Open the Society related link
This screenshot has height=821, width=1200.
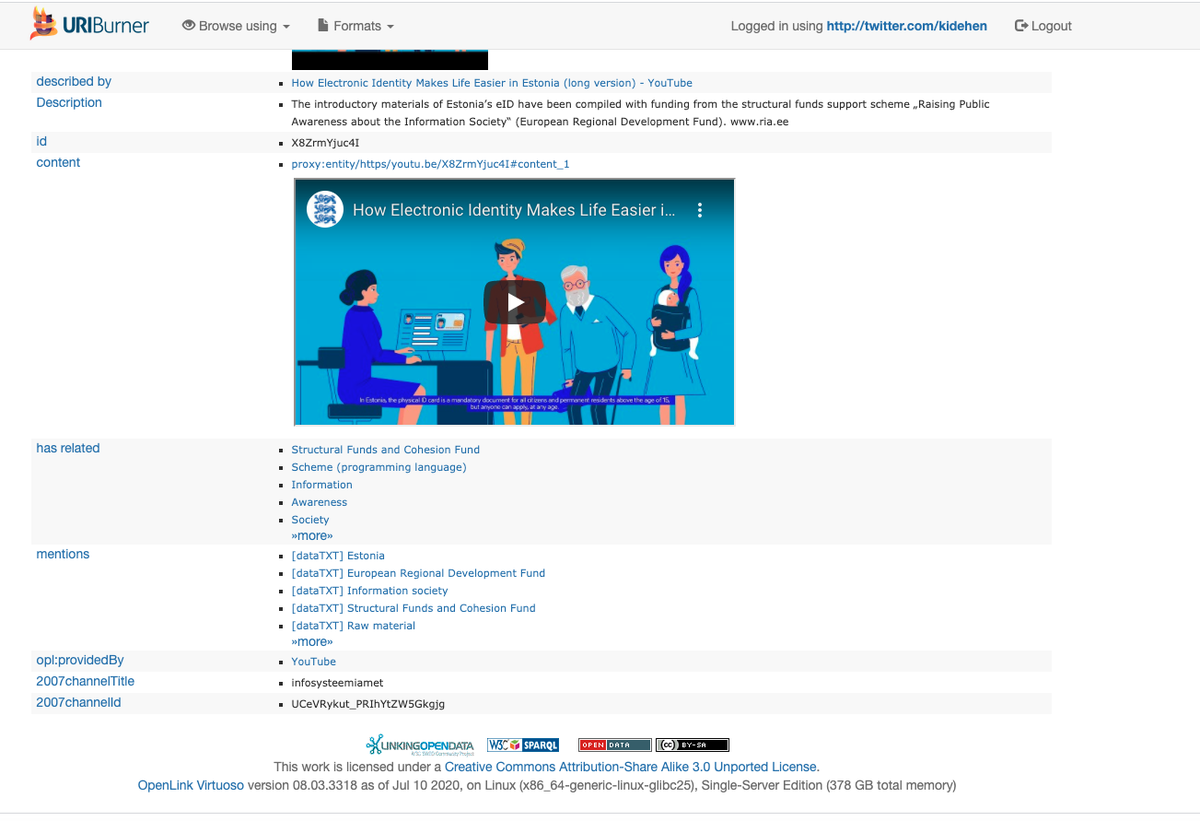tap(310, 520)
